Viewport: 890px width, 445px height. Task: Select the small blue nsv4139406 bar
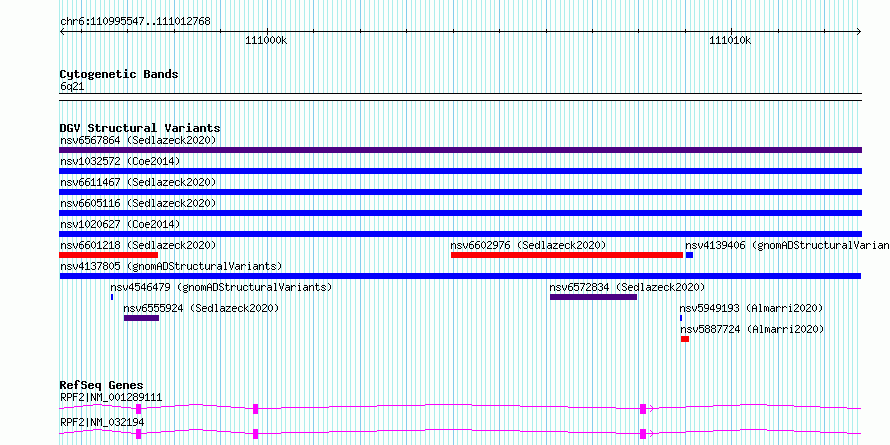(689, 255)
